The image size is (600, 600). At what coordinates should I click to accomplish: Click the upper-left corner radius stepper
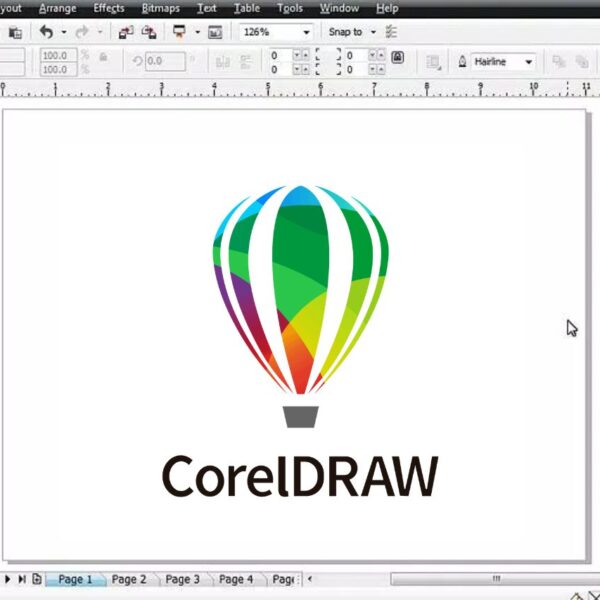(x=301, y=55)
